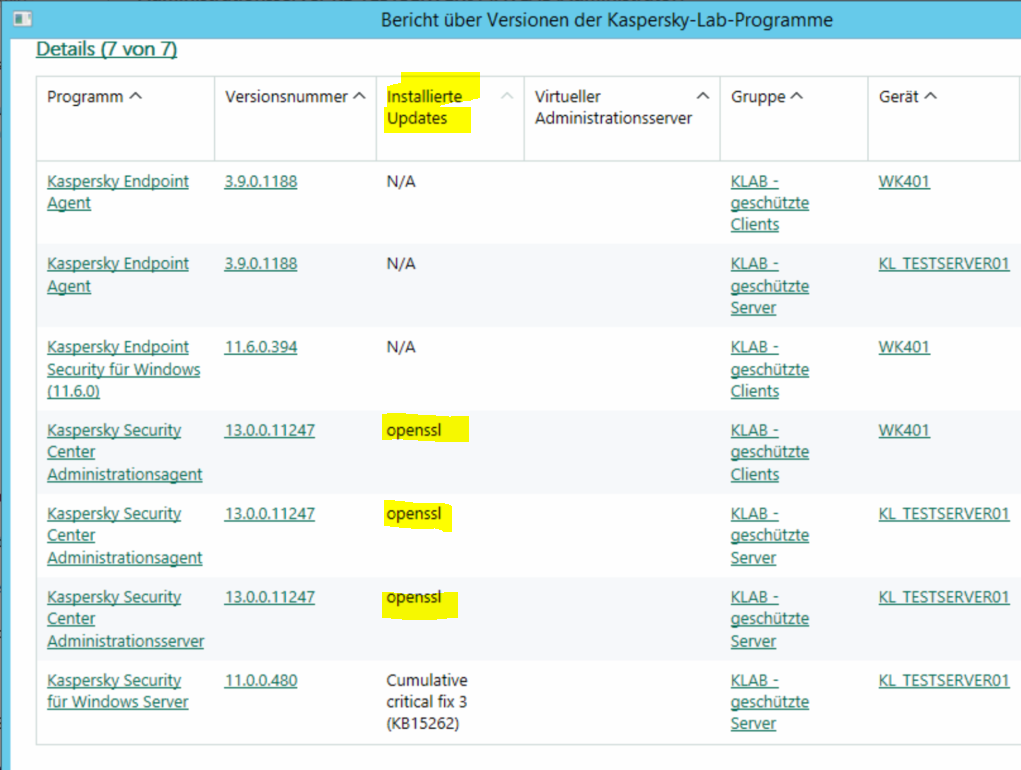The width and height of the screenshot is (1021, 770).
Task: Open group geschützte Server for Endpoint Agent
Action: [x=770, y=286]
